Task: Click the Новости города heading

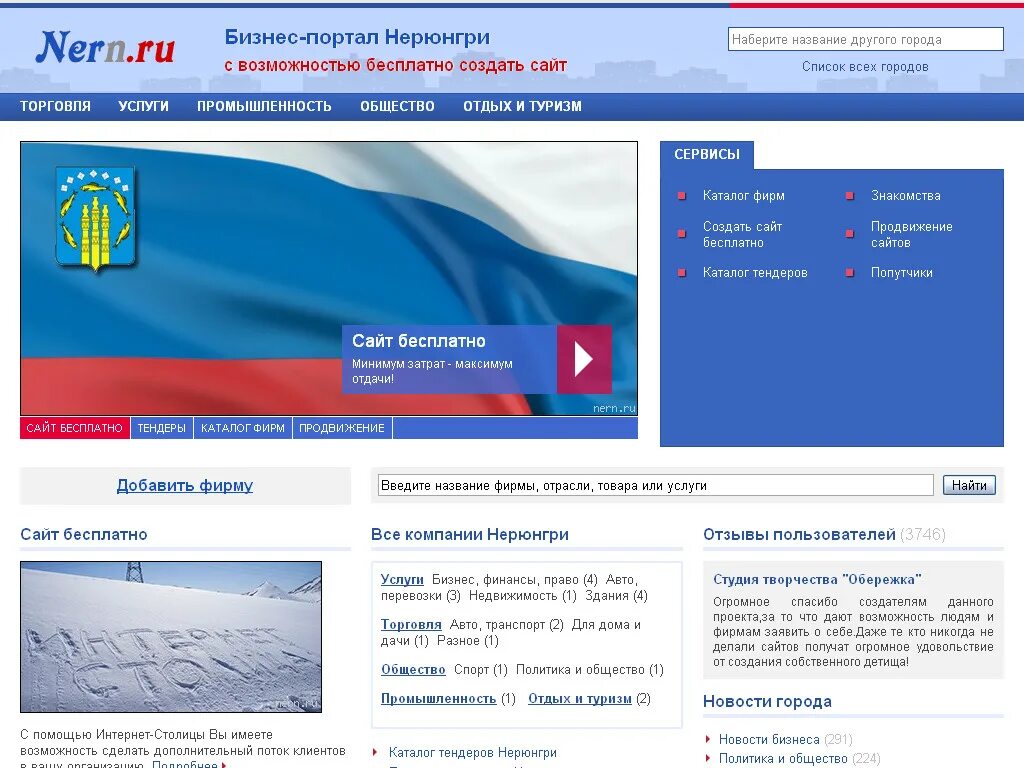Action: [767, 701]
